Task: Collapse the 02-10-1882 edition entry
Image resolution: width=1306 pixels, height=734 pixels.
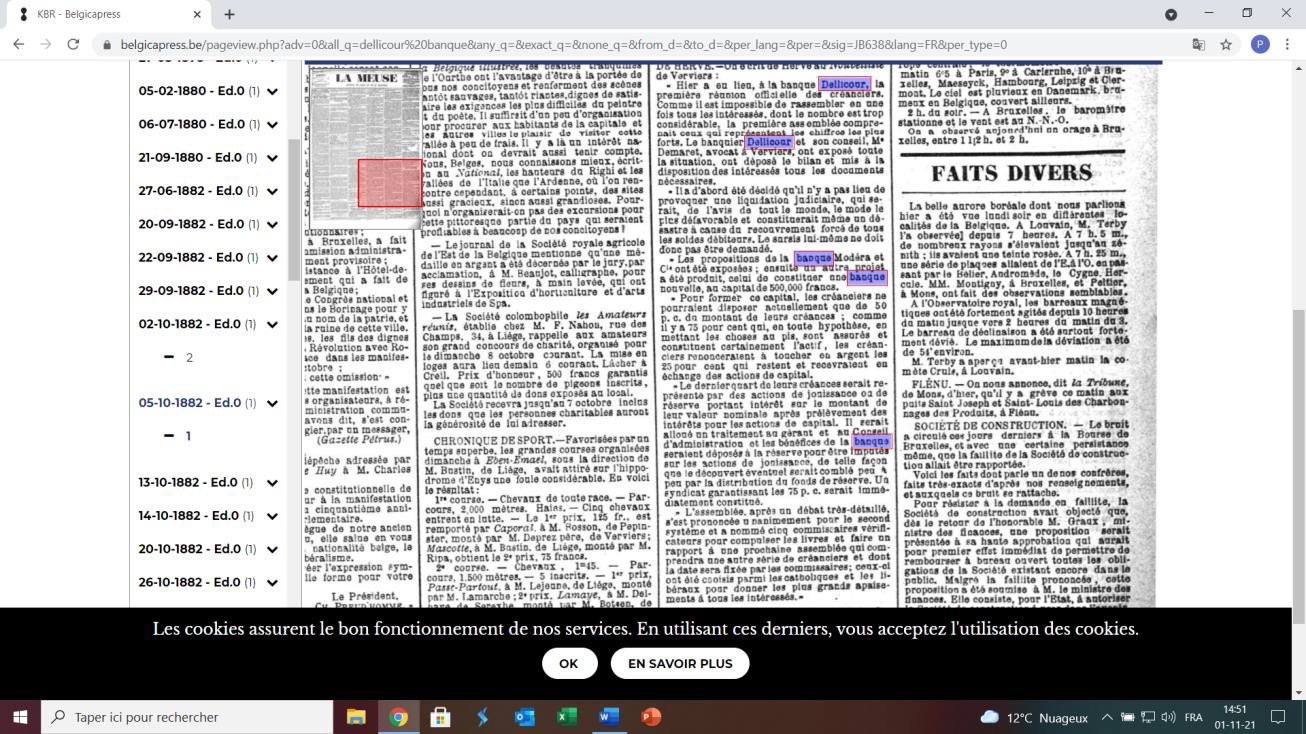Action: coord(272,325)
